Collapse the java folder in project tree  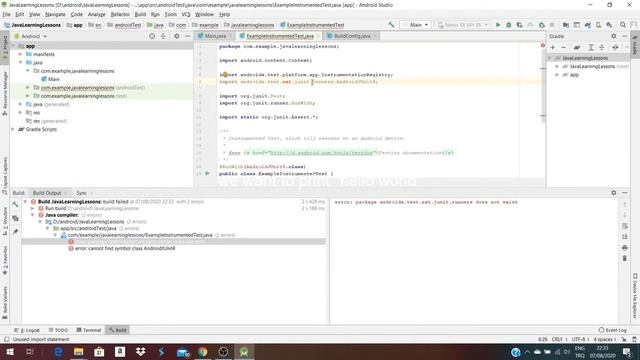[20, 62]
